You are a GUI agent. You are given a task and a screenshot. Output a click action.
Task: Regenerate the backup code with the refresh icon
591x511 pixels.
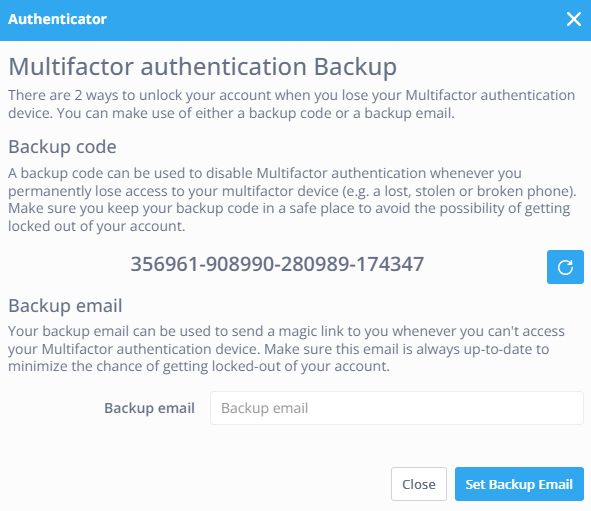pyautogui.click(x=565, y=267)
